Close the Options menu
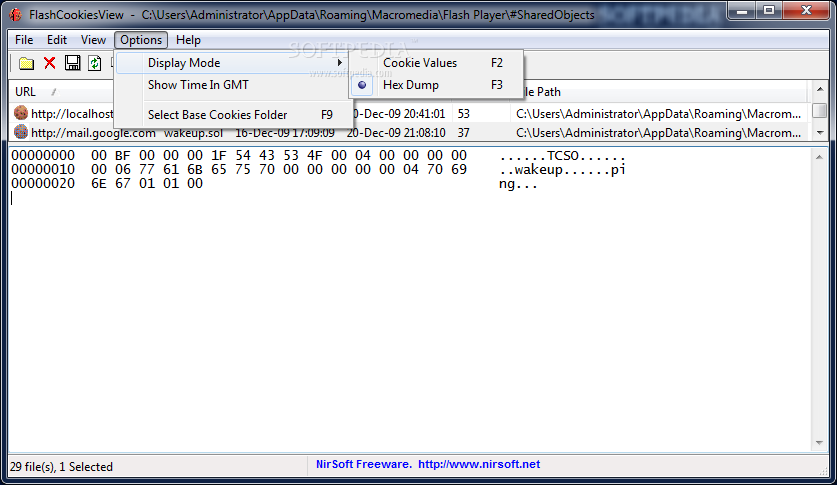This screenshot has width=837, height=485. [141, 40]
